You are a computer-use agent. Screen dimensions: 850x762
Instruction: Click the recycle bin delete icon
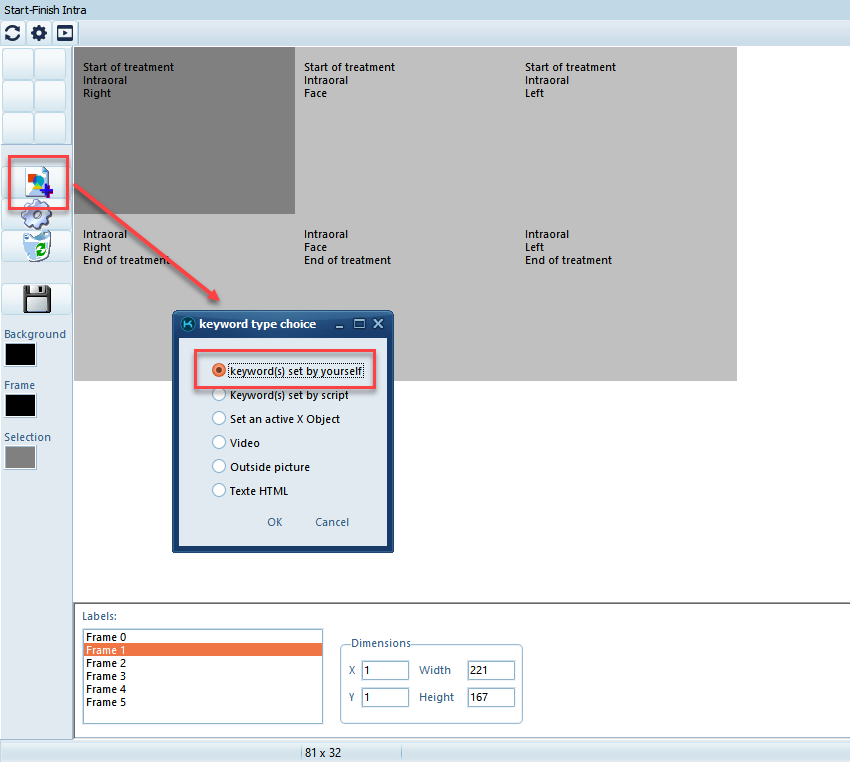(37, 246)
